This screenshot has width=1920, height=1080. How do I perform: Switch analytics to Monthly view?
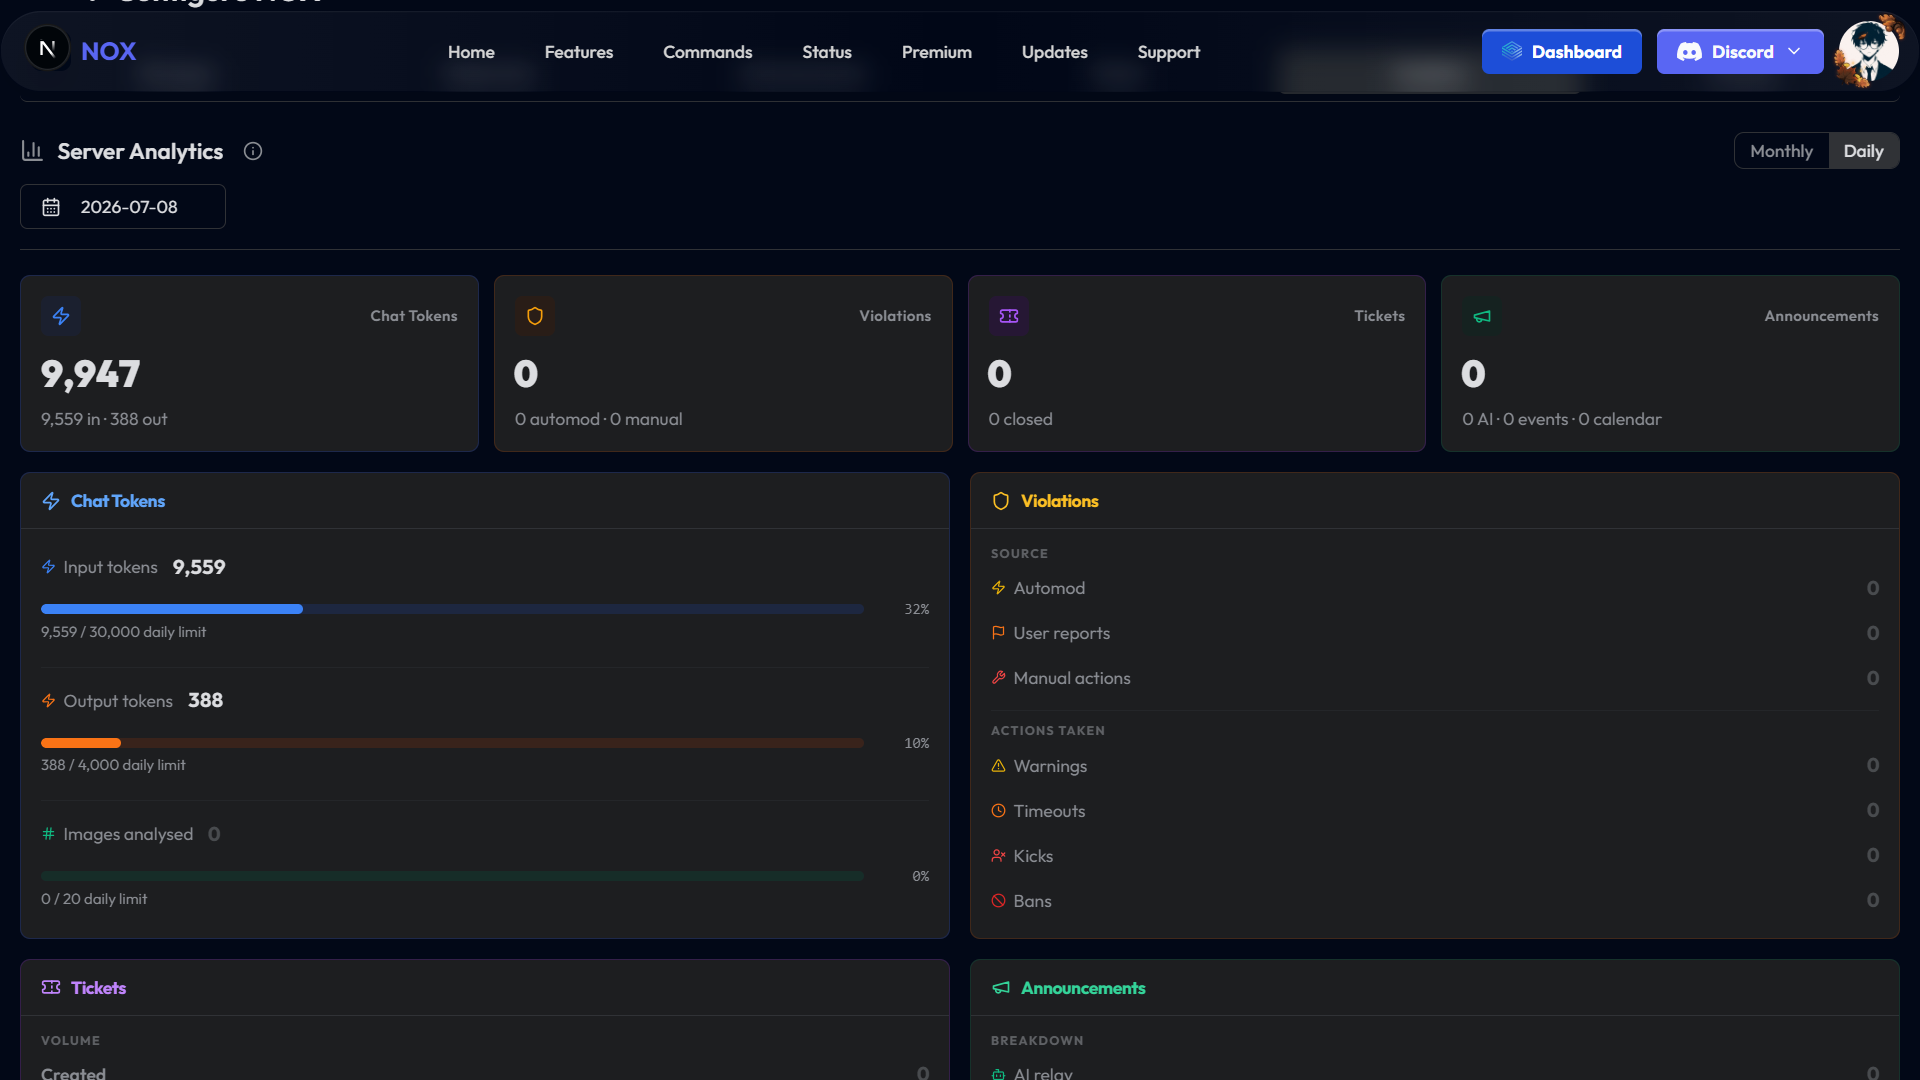(x=1781, y=151)
